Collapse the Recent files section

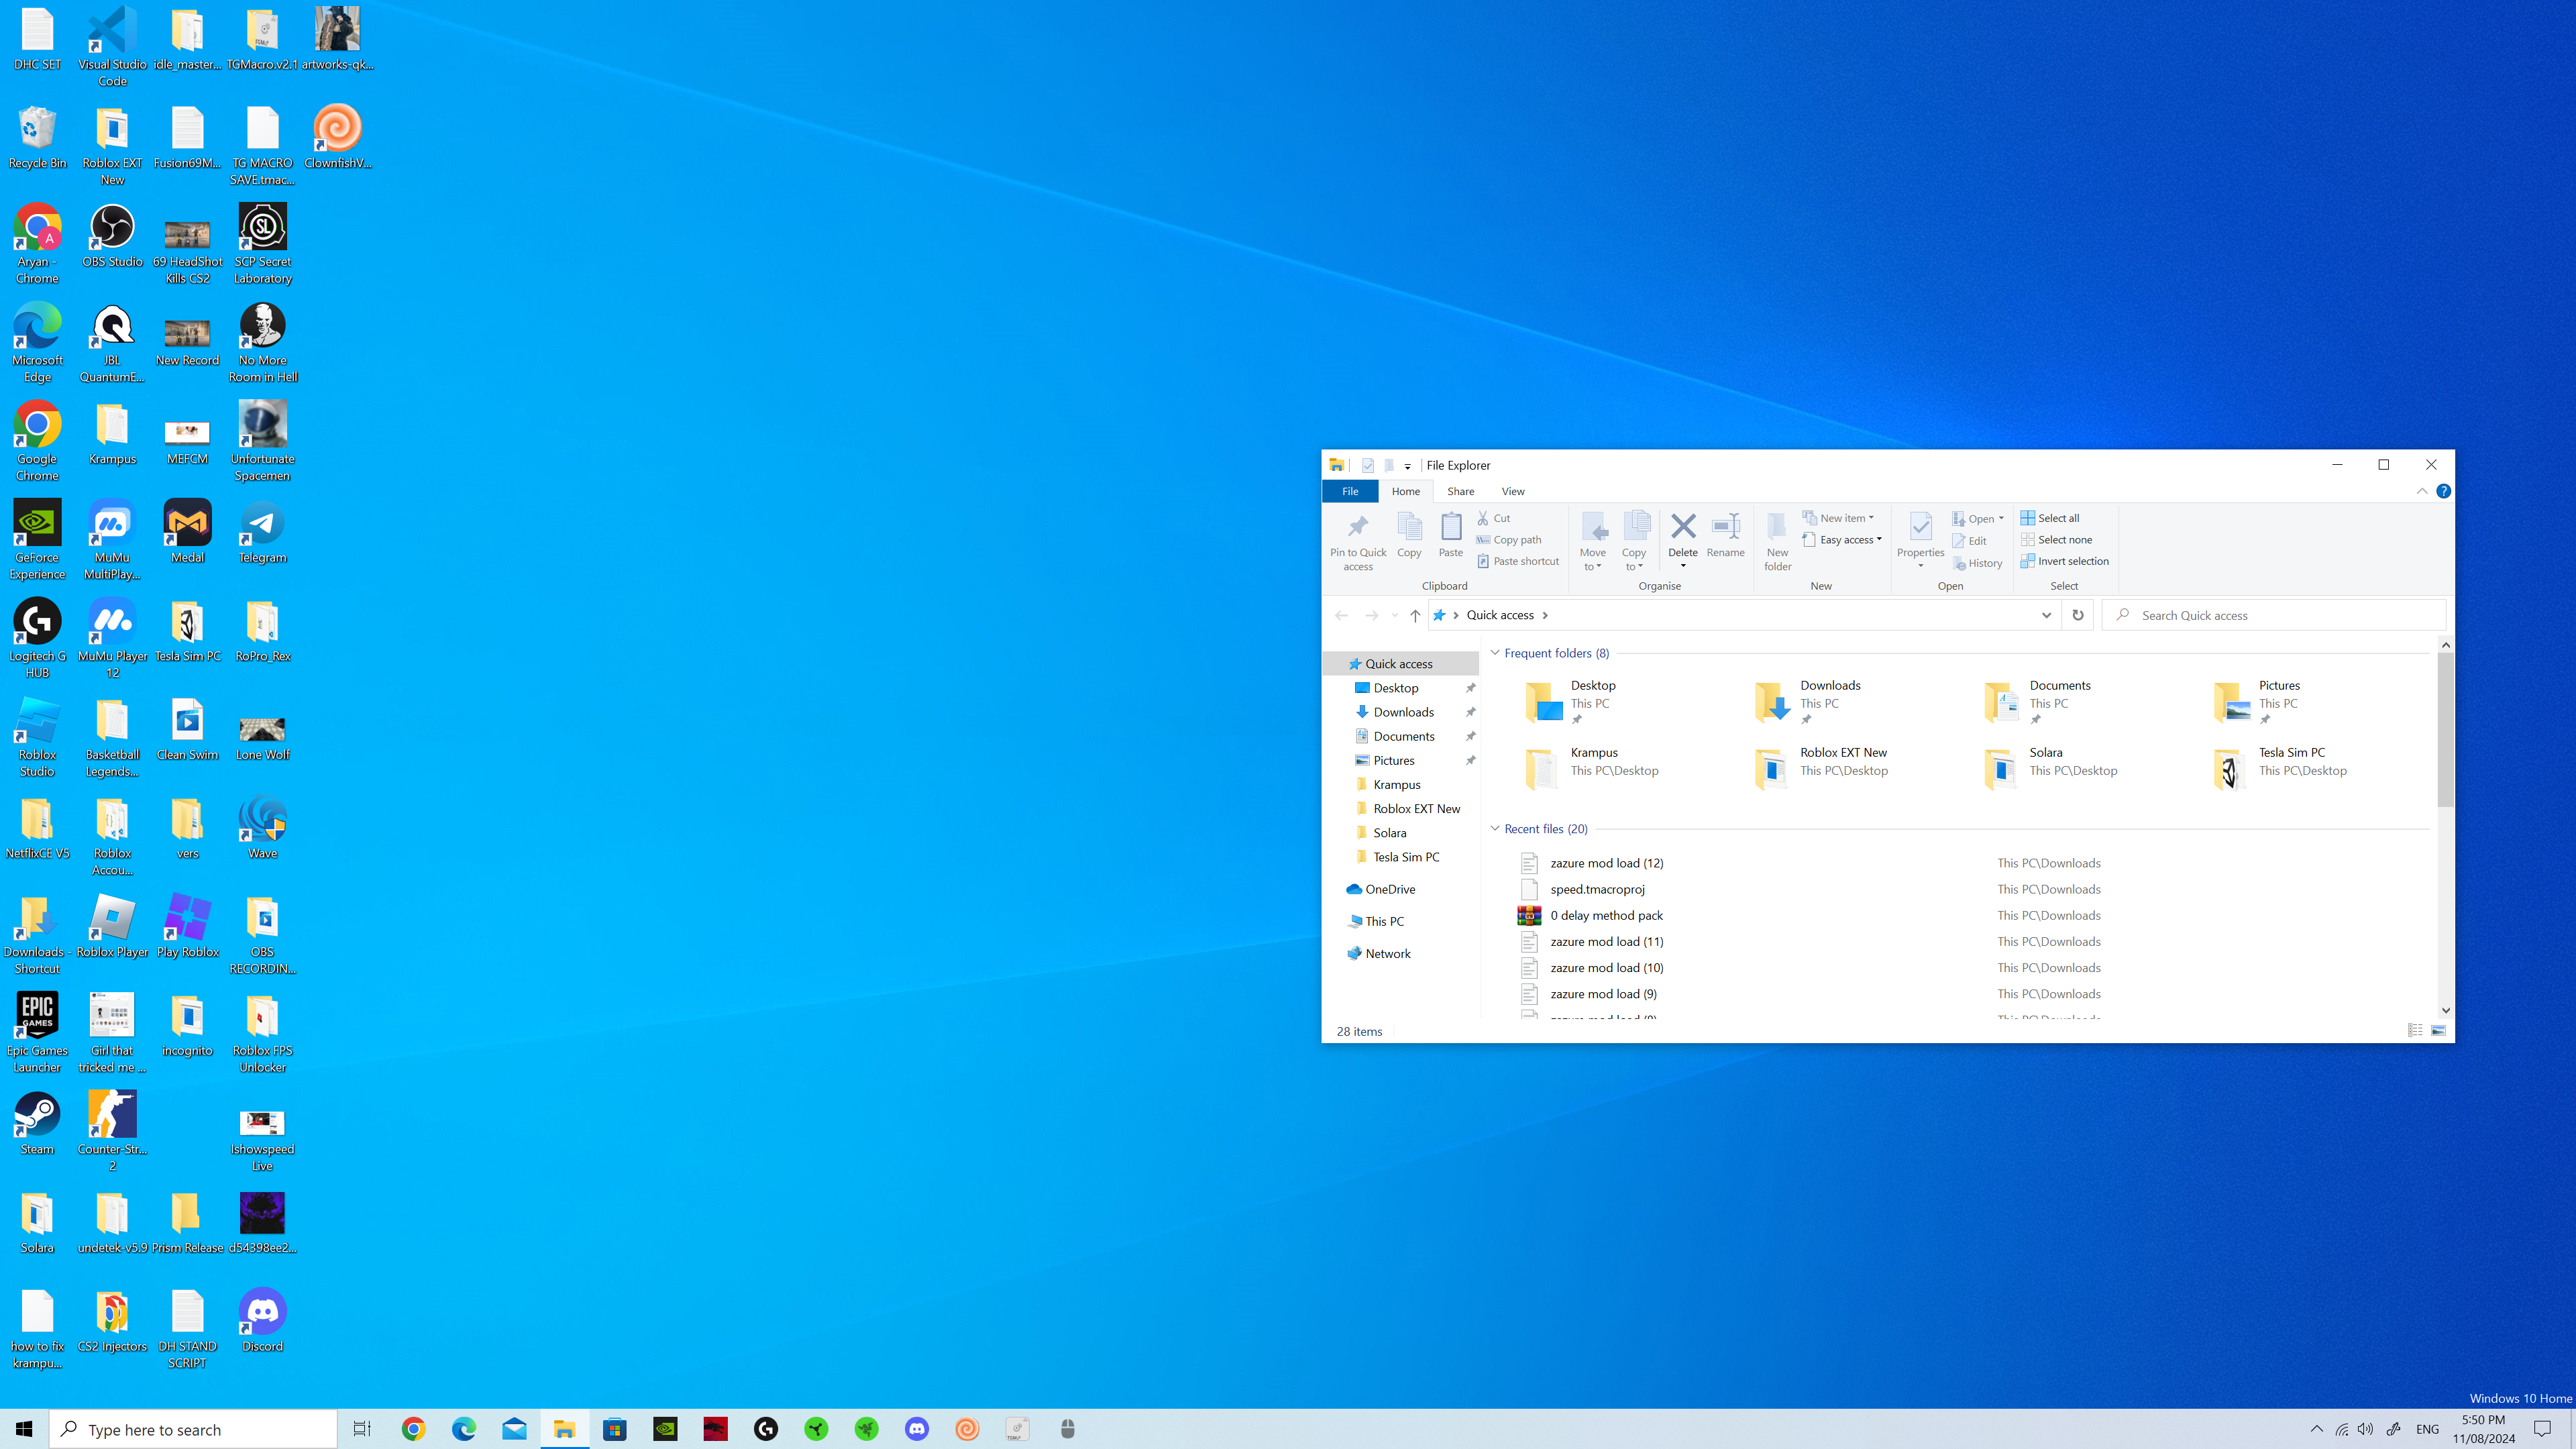pyautogui.click(x=1495, y=829)
